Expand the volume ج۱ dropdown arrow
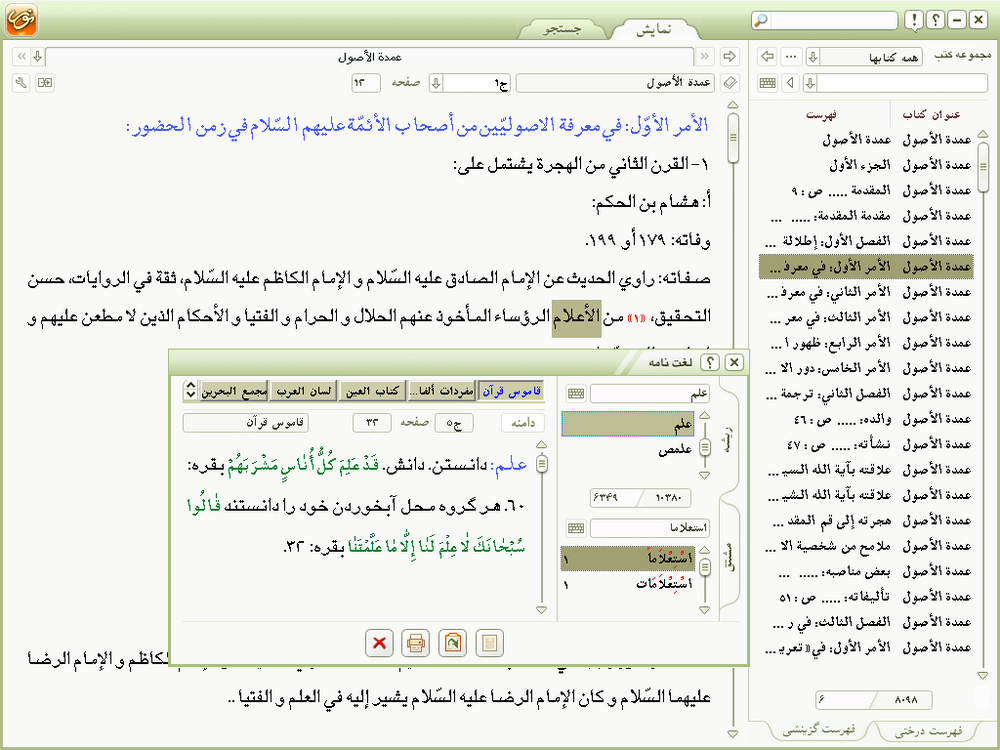The height and width of the screenshot is (750, 1000). point(436,82)
